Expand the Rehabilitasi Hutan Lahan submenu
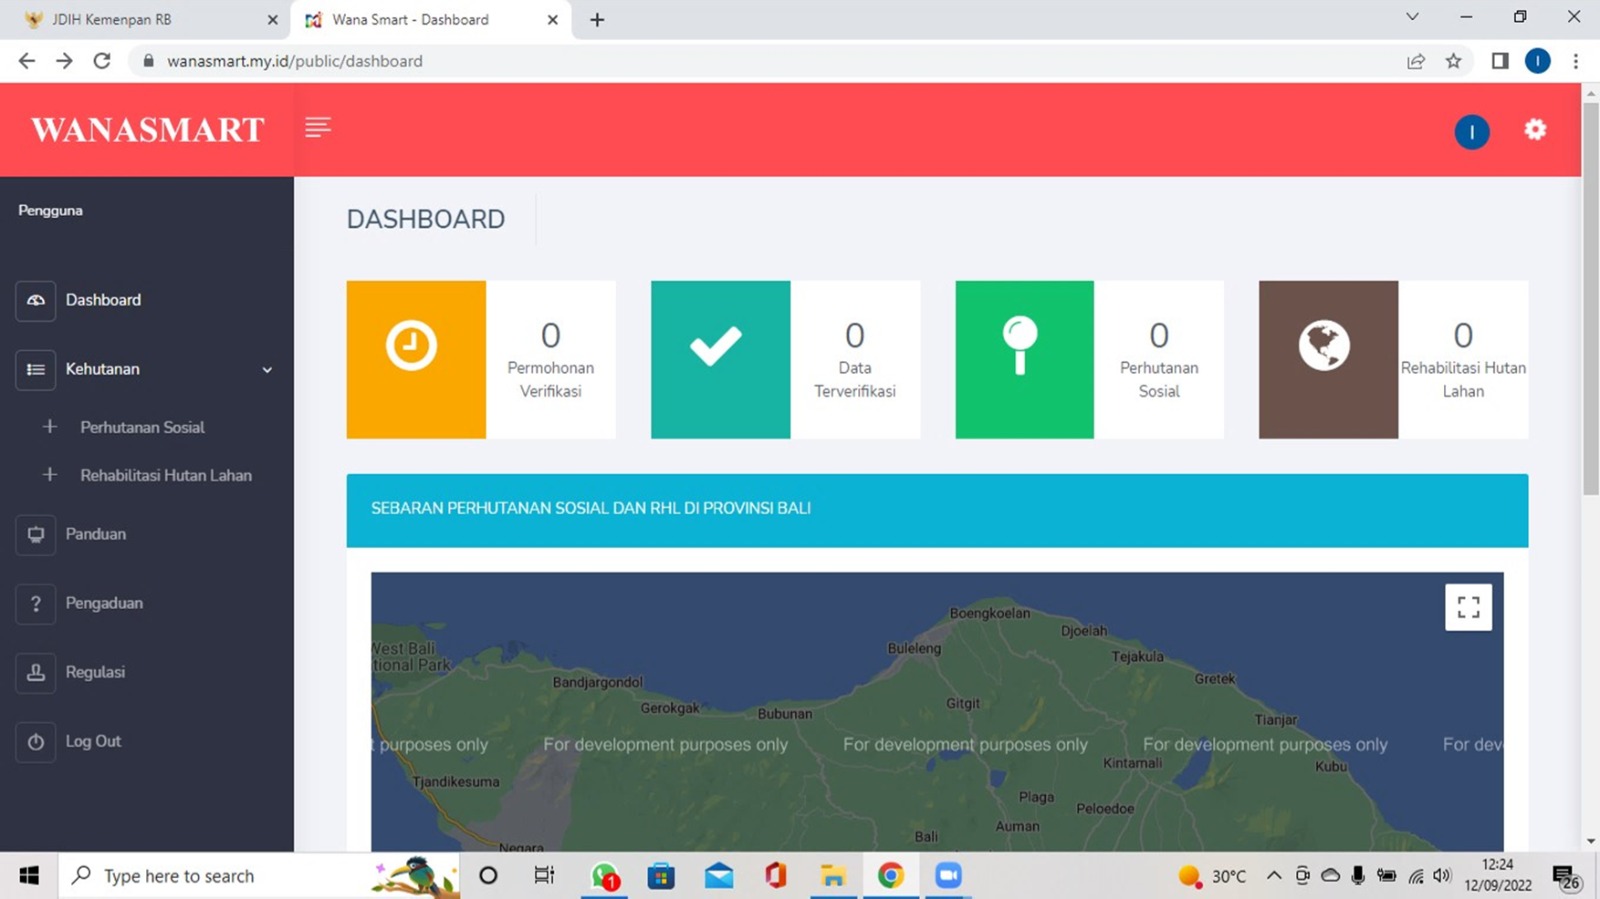The width and height of the screenshot is (1600, 899). point(50,475)
